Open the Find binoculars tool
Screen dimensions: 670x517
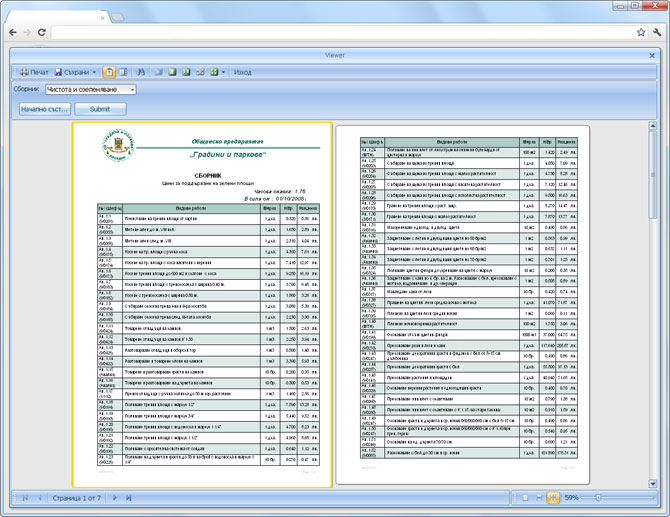click(x=141, y=72)
